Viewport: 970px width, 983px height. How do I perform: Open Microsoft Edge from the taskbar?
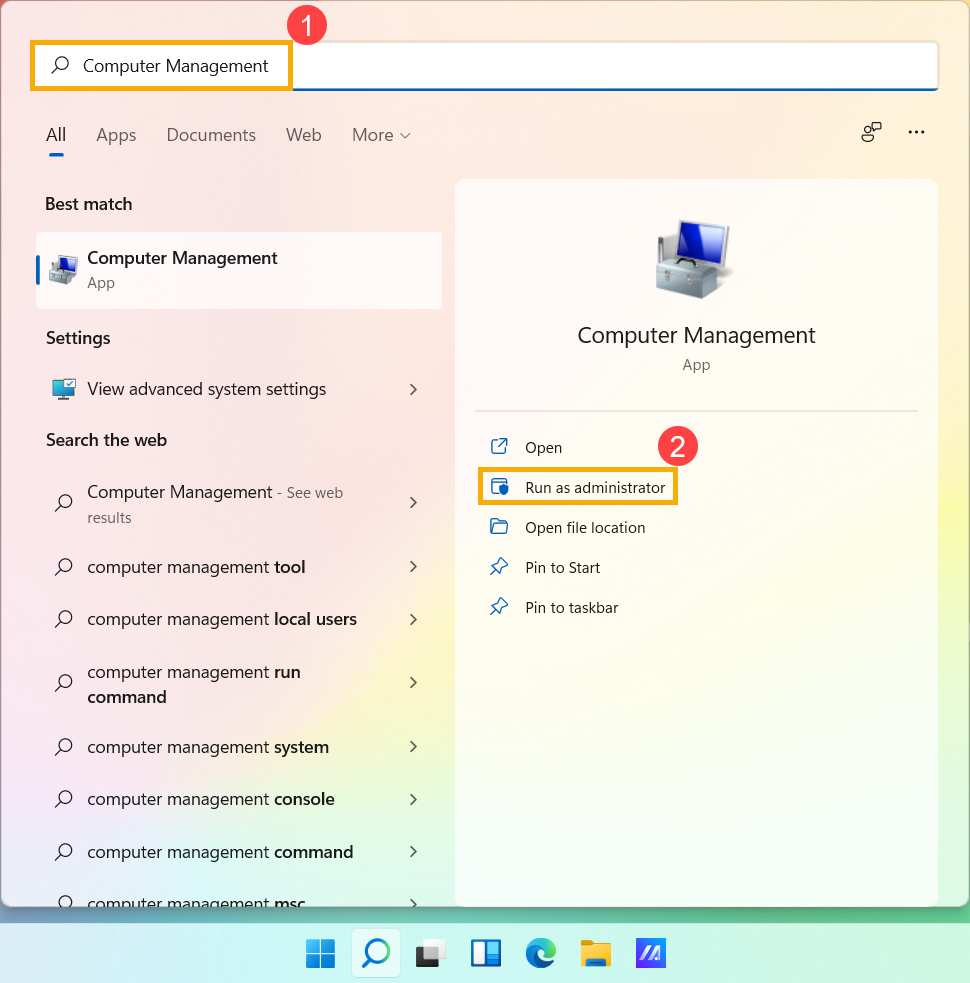point(540,954)
